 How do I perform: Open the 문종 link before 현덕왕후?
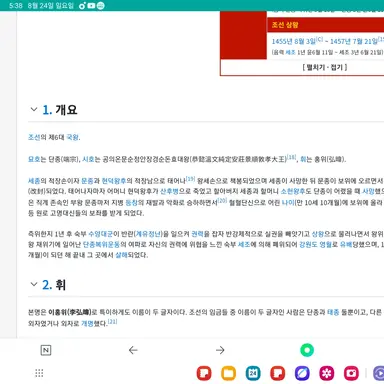click(87, 181)
